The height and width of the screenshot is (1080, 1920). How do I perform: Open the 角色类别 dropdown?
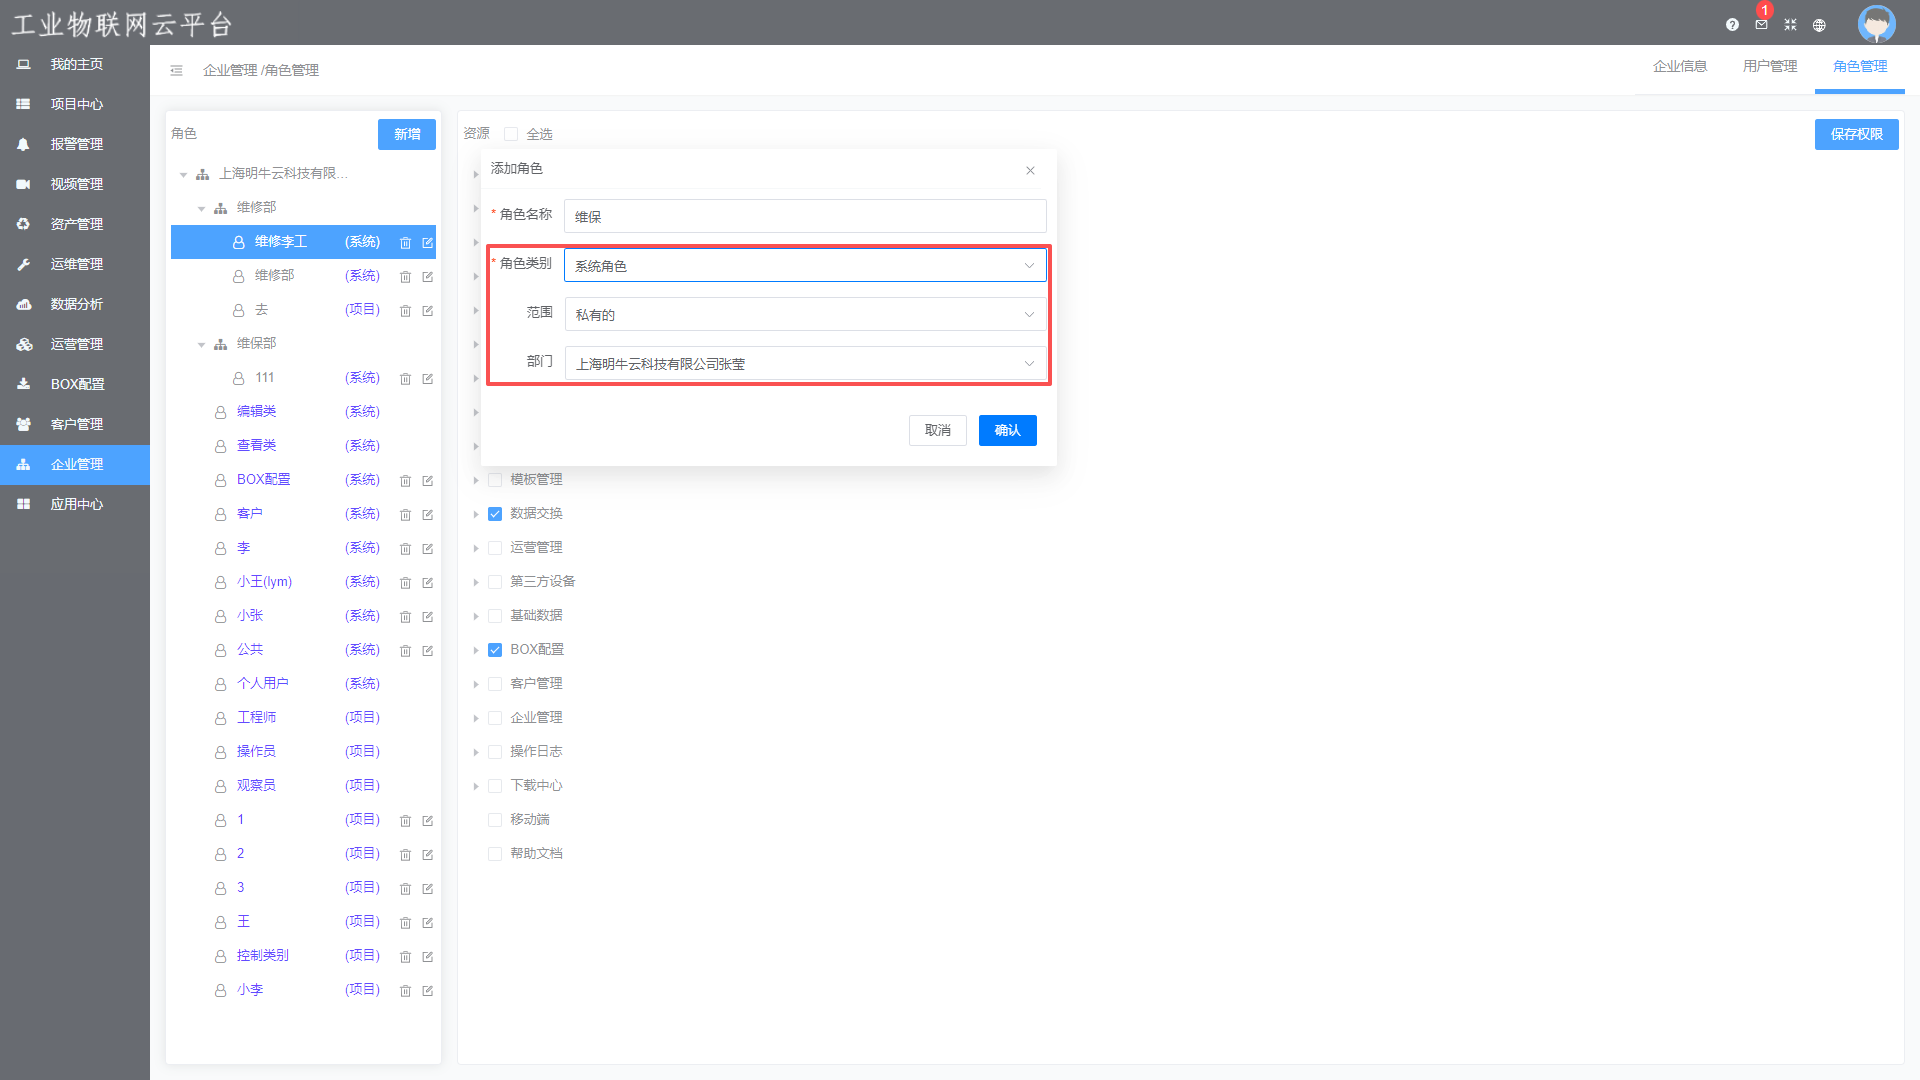coord(805,266)
